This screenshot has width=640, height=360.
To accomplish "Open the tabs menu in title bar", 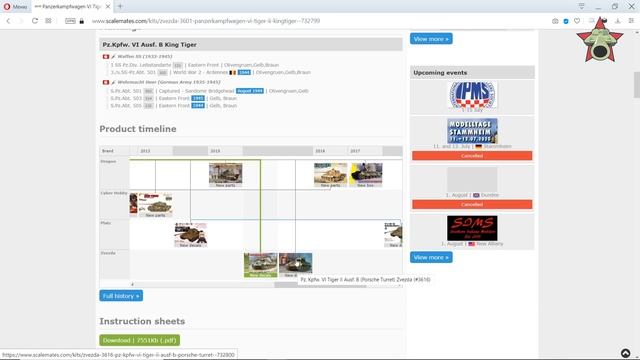I will click(582, 6).
